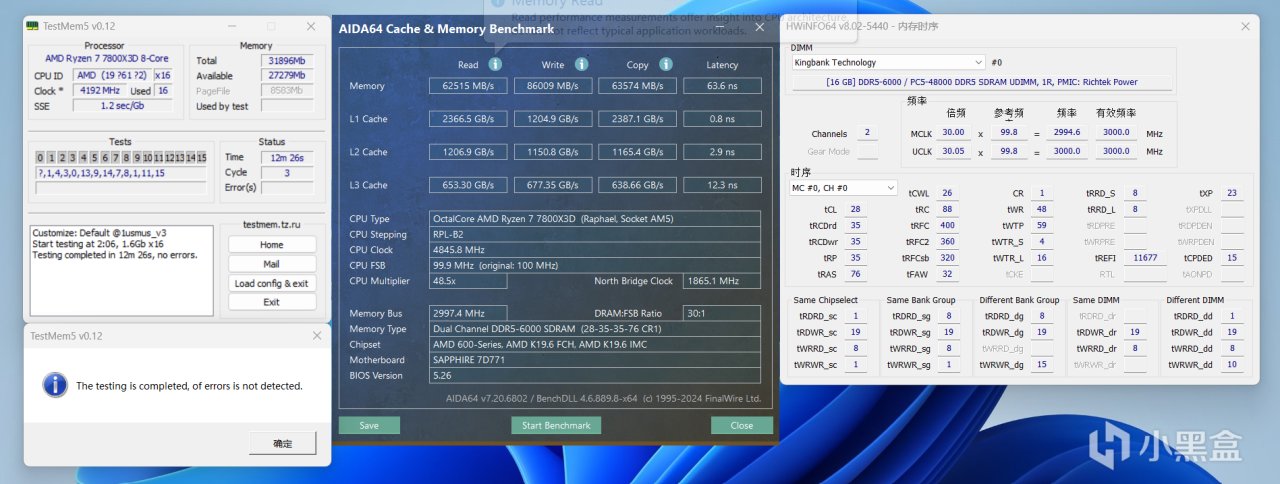
Task: Click the TestMem5 Total memory 31896Mb
Action: (288, 61)
